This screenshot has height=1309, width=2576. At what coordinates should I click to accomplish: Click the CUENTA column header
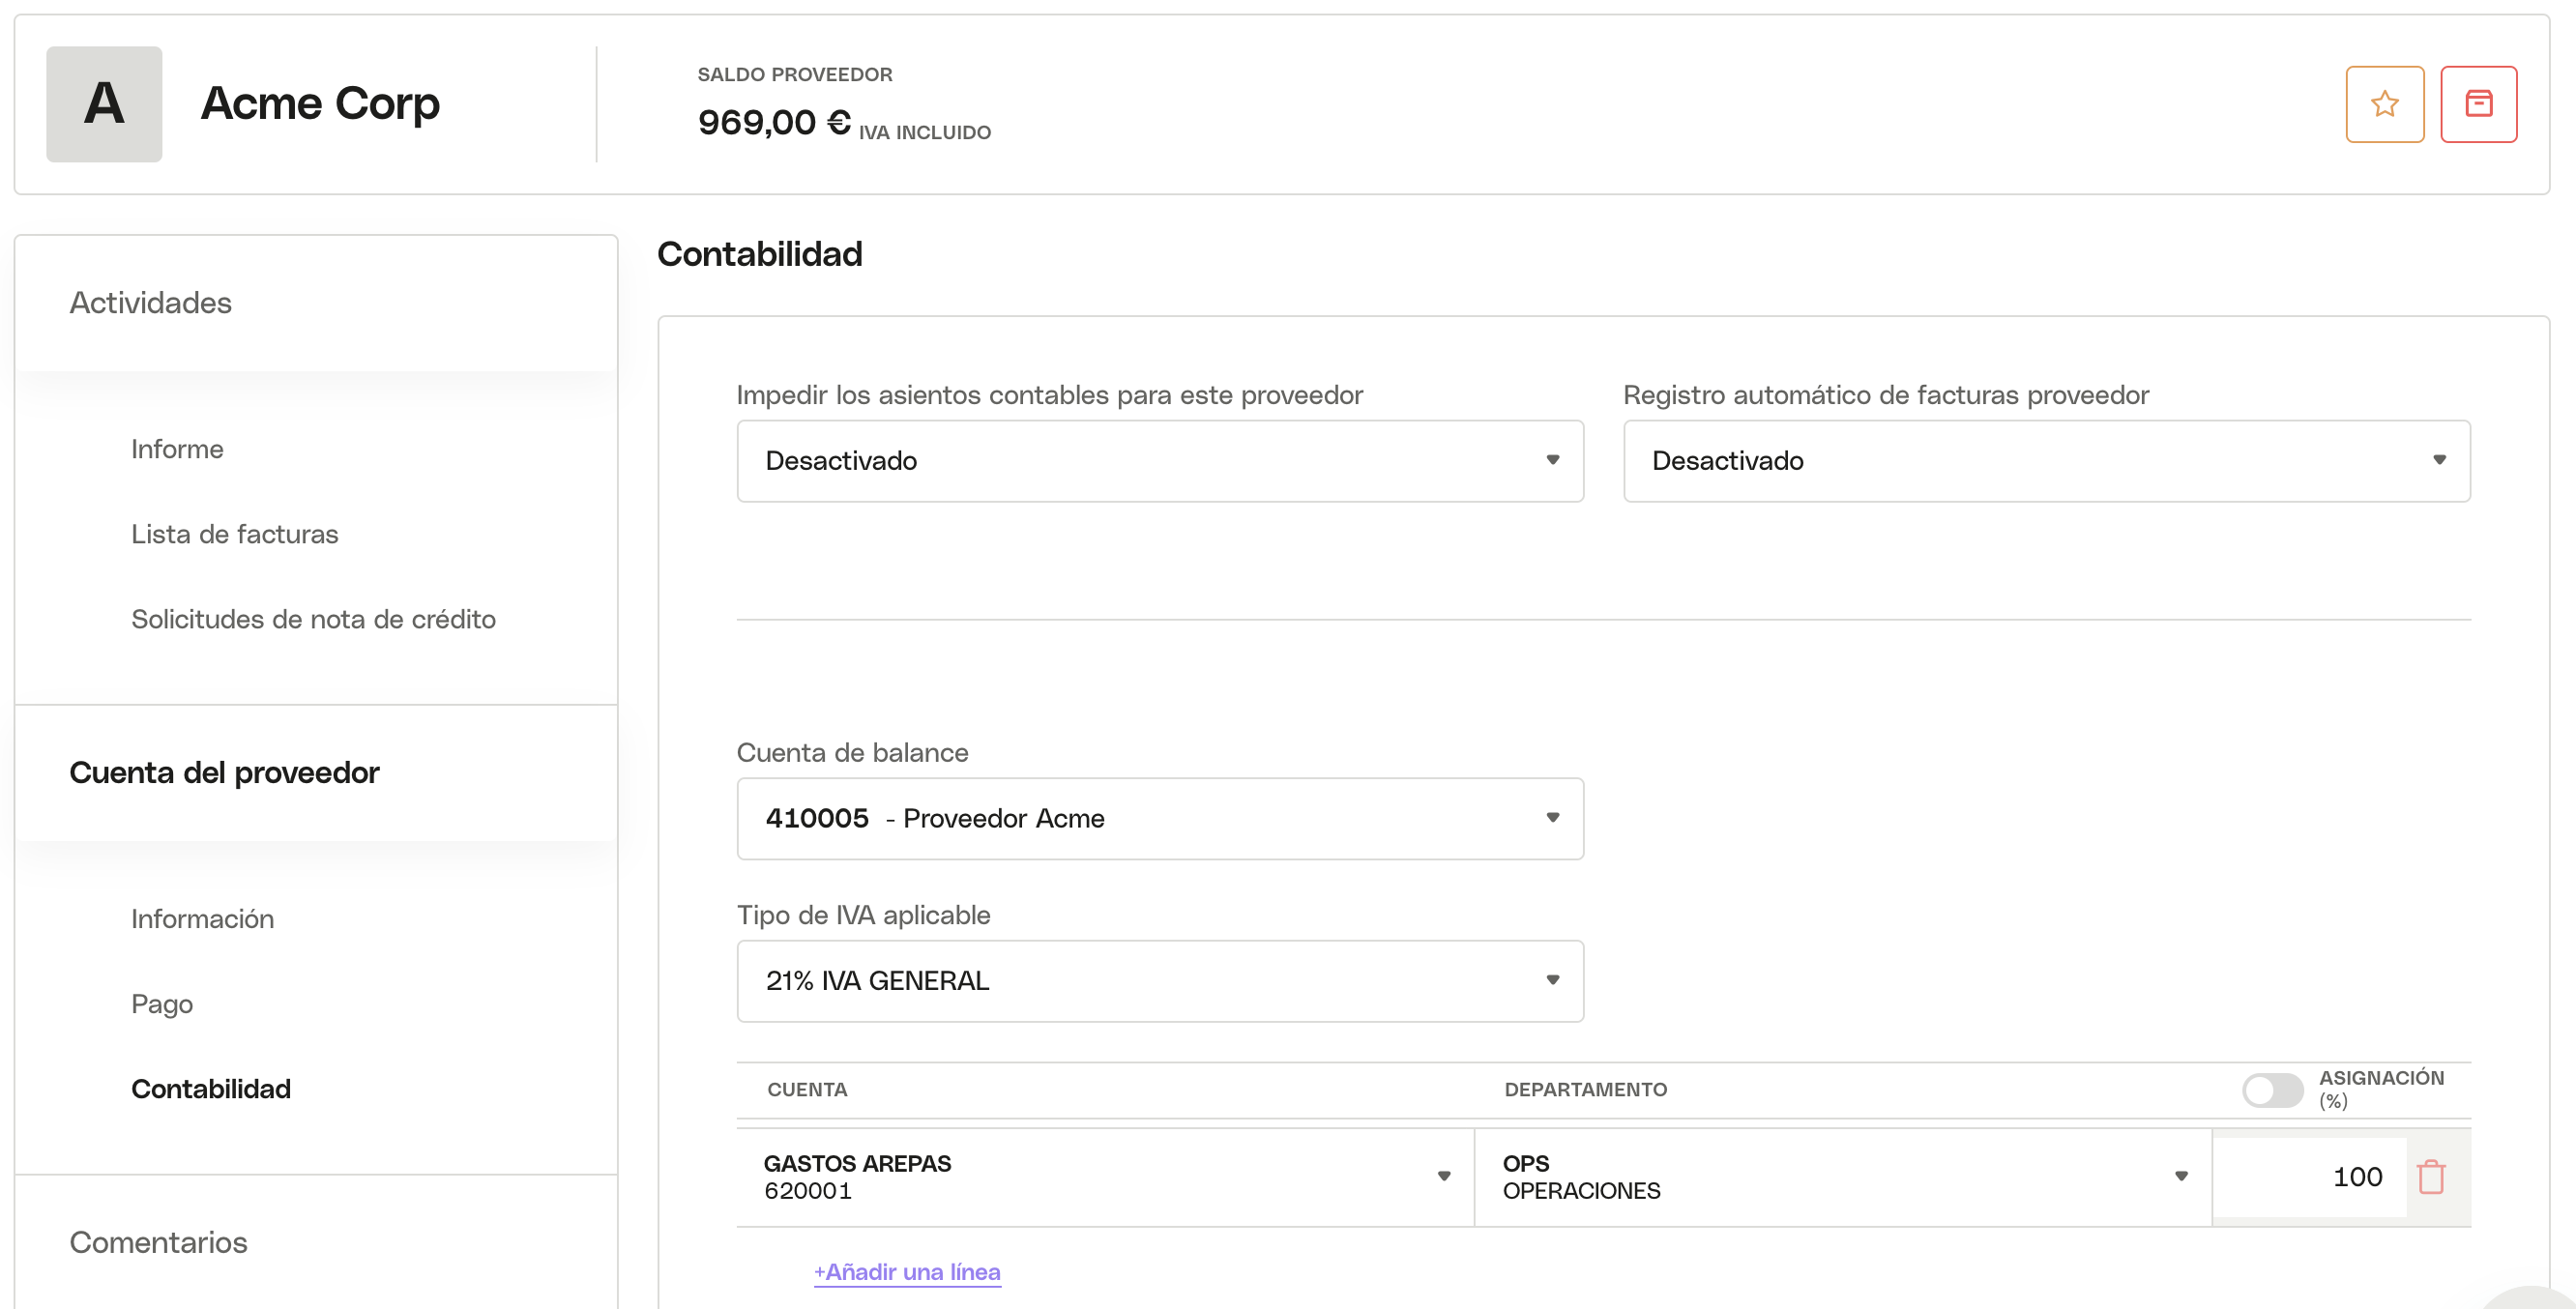tap(807, 1089)
